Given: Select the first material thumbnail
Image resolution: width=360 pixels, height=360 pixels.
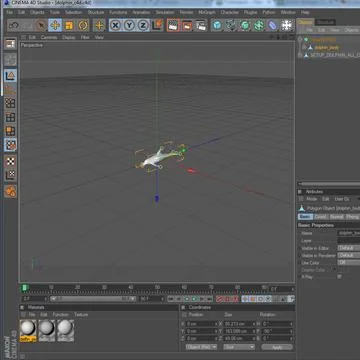Looking at the screenshot, I should pos(28,331).
